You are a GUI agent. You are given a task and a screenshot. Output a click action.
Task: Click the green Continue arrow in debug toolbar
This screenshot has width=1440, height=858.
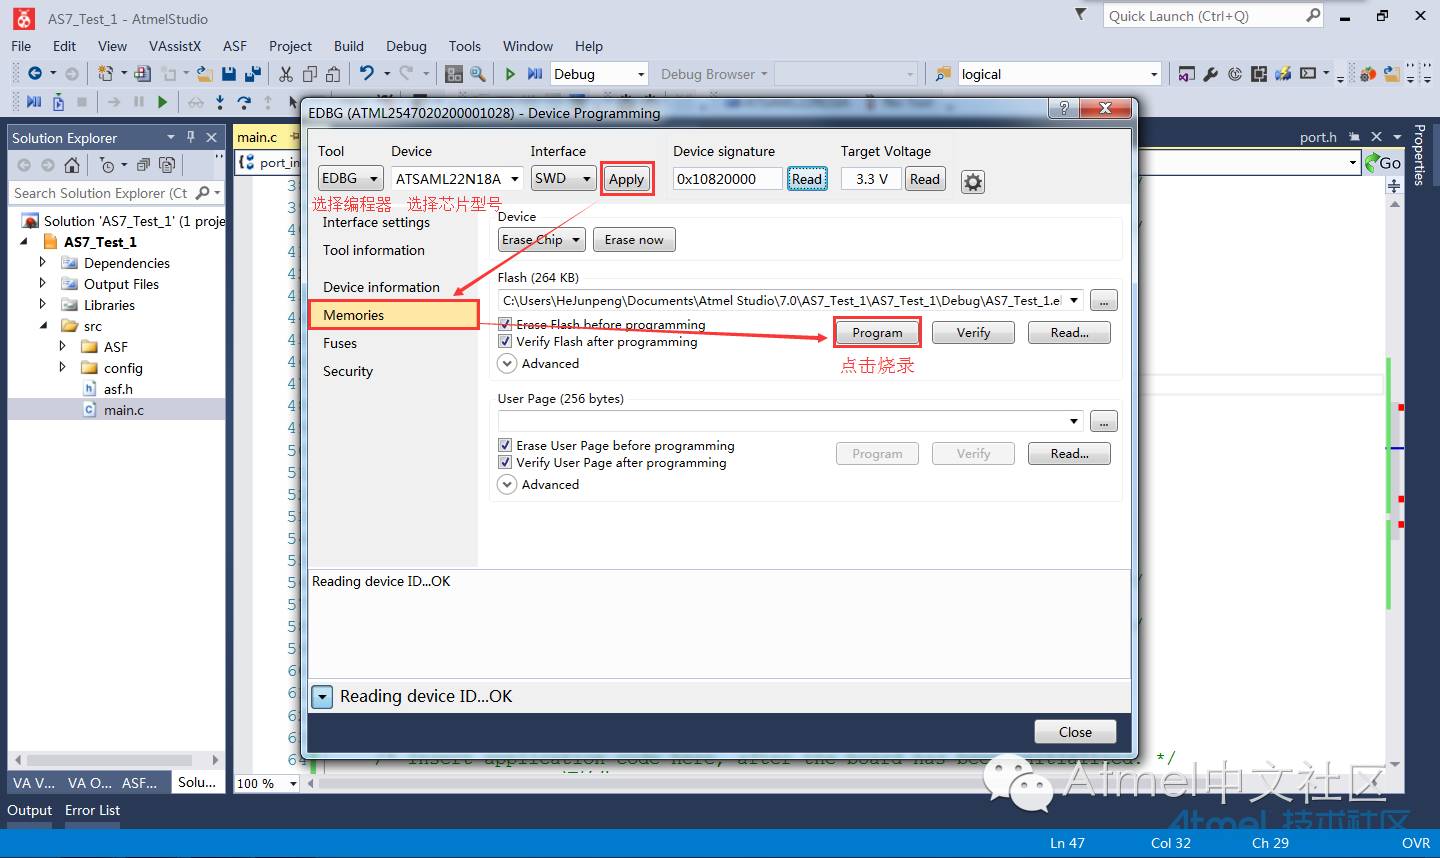tap(162, 101)
